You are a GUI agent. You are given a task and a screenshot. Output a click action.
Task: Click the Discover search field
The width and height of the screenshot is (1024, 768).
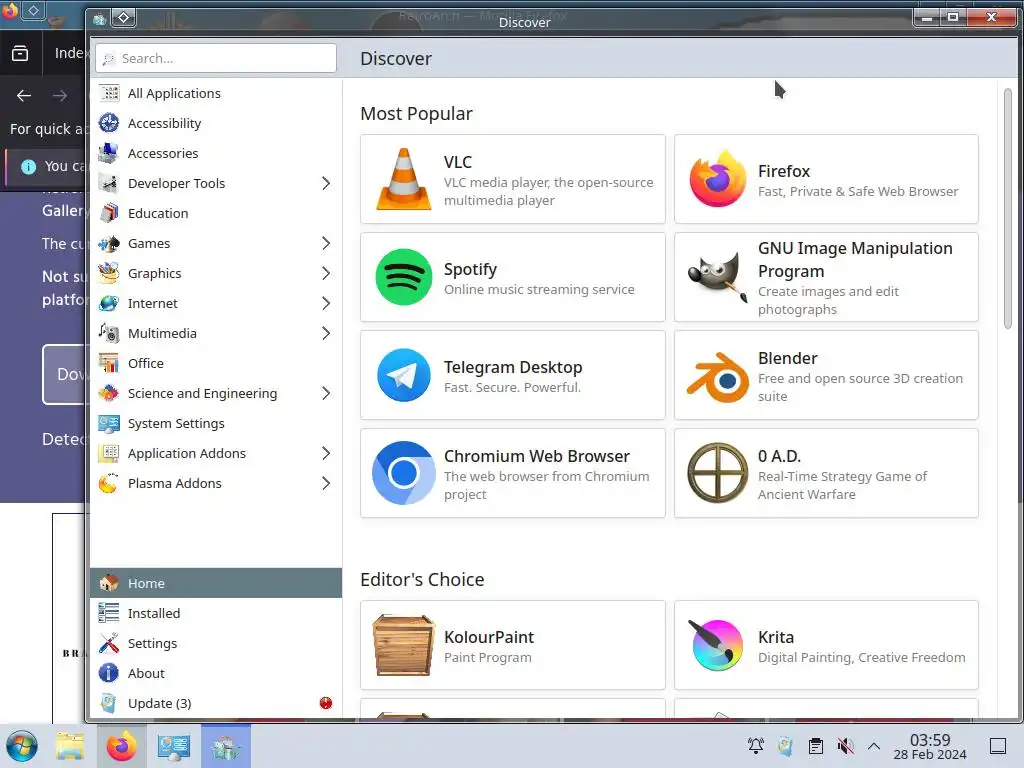216,58
